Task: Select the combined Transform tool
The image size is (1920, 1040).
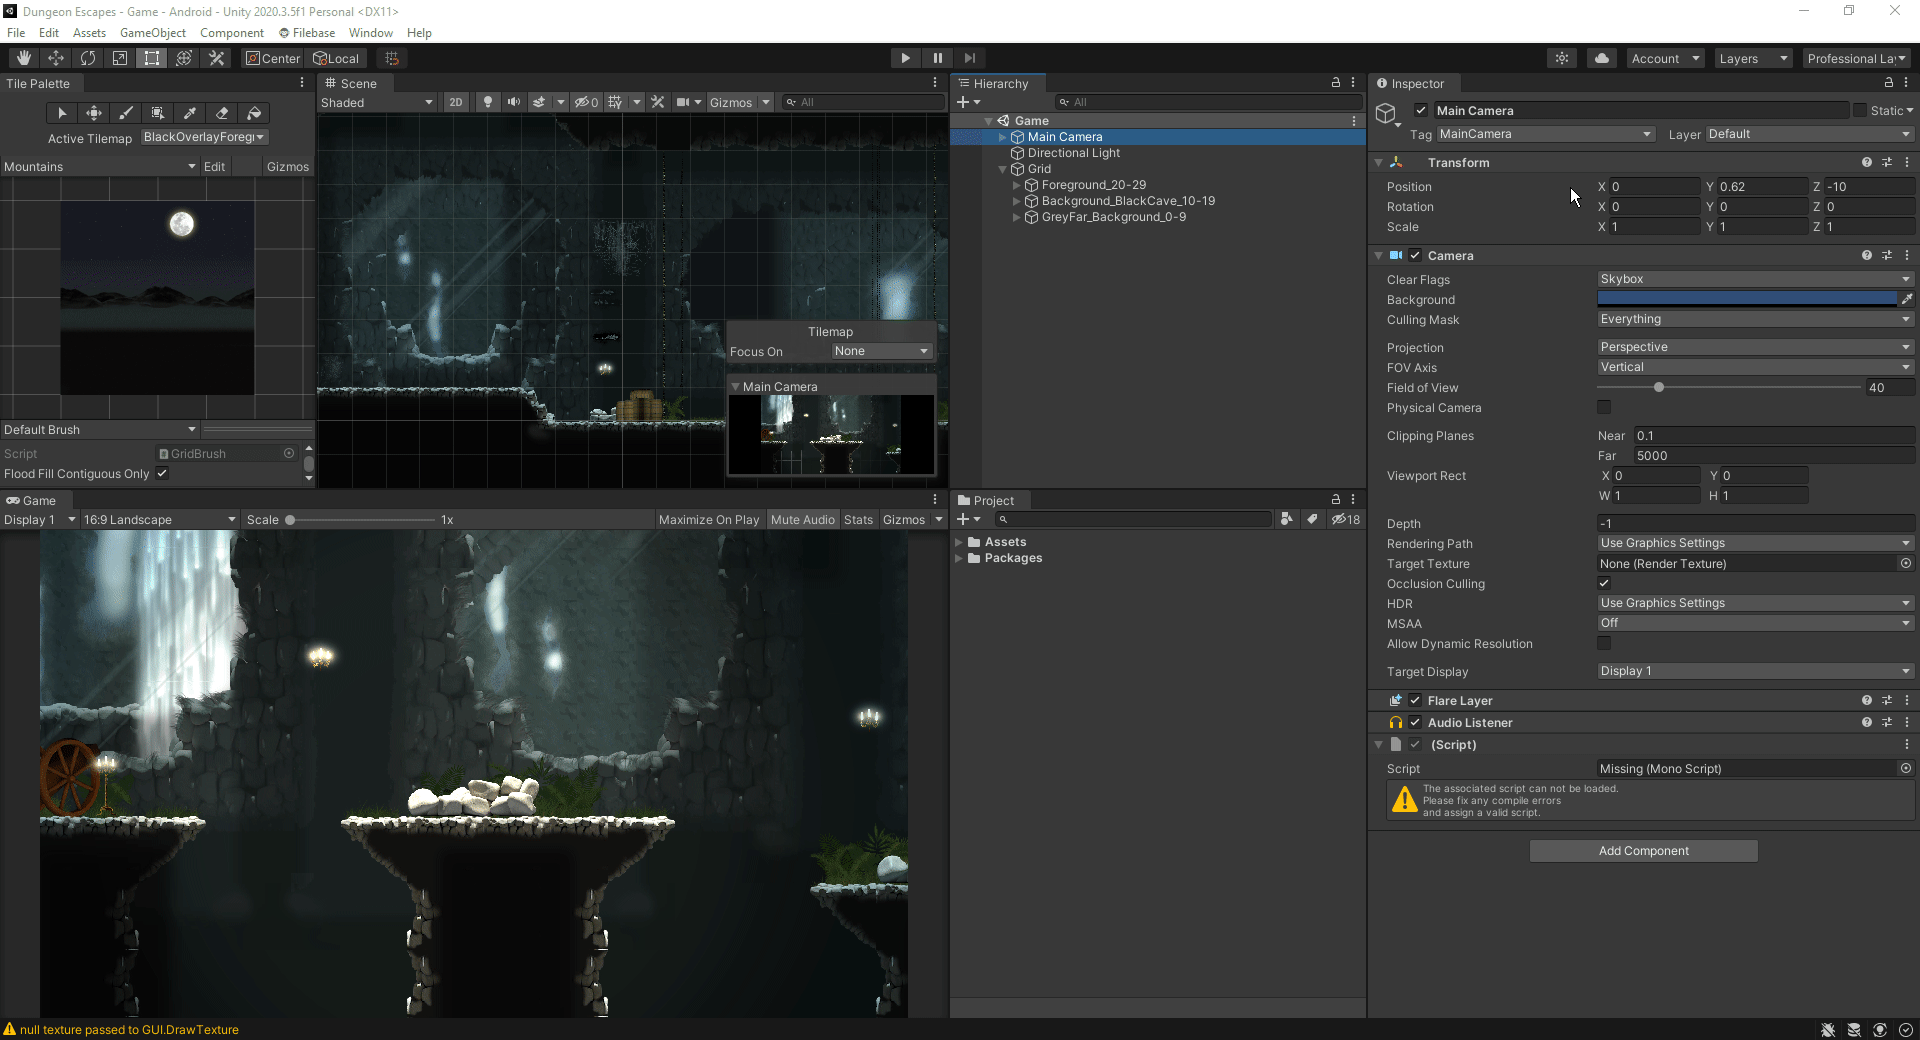Action: pos(184,58)
